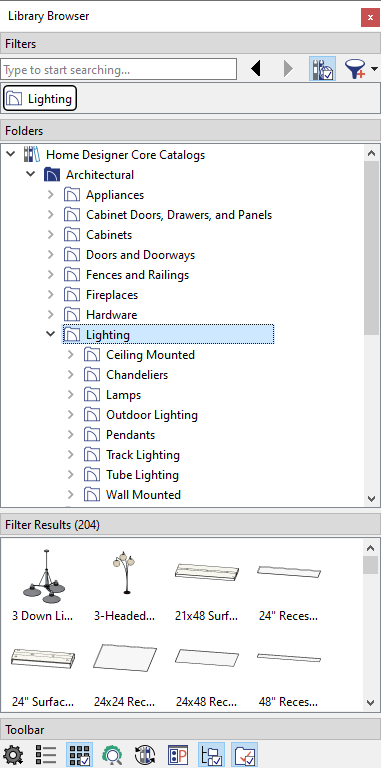Click the Pendants folder icon

92,435
